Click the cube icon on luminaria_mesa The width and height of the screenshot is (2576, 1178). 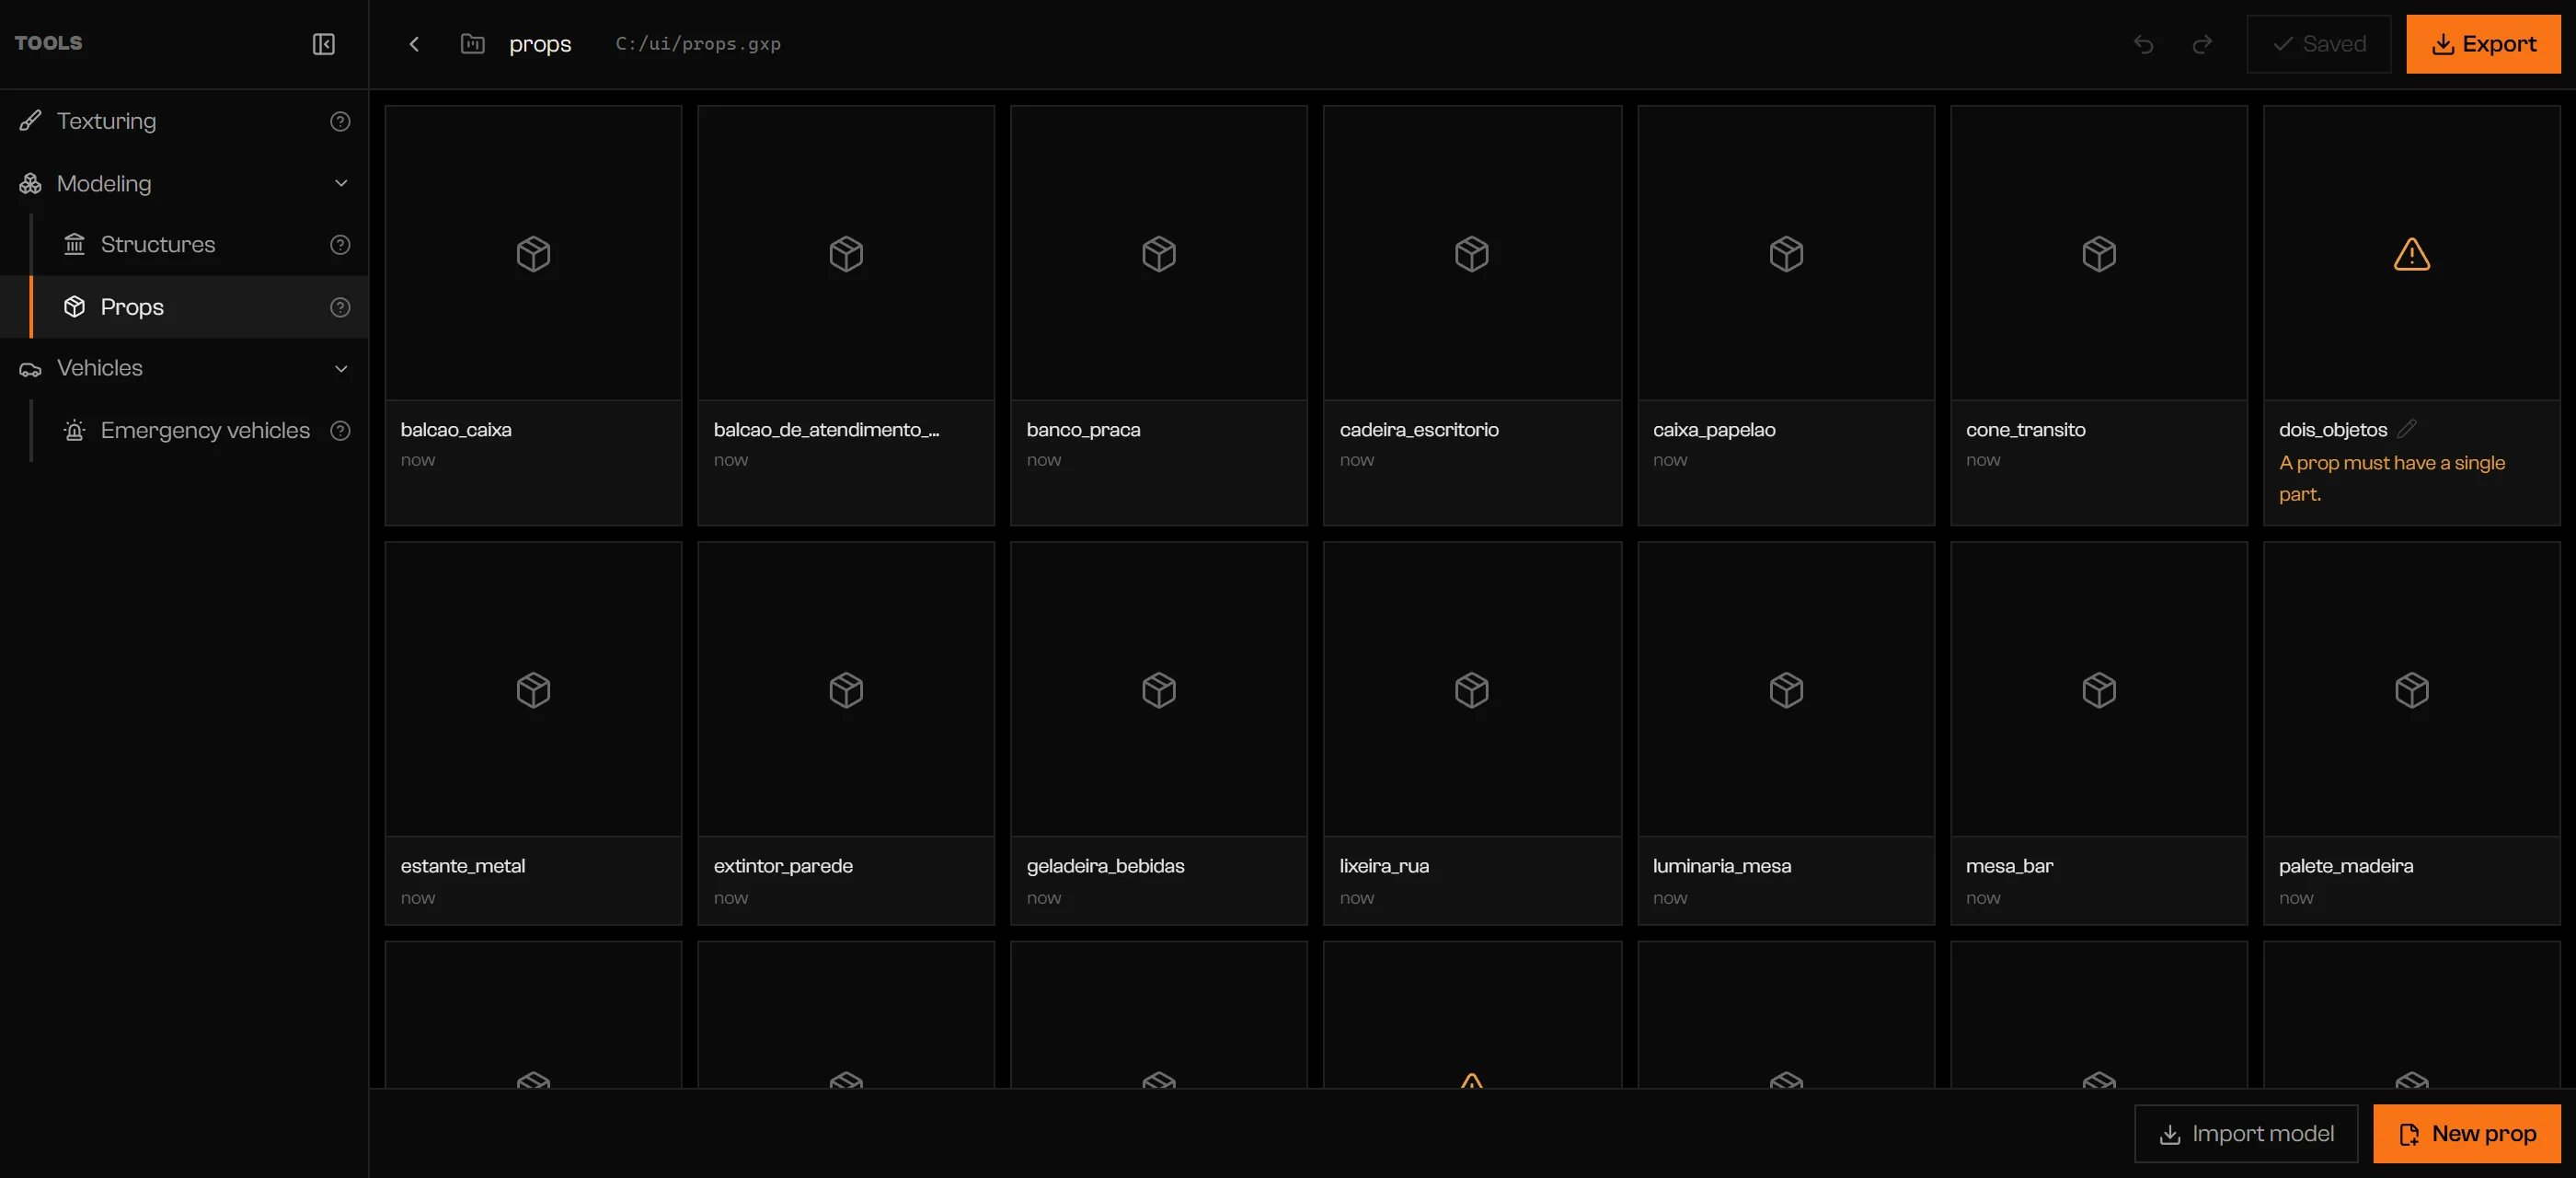1785,690
